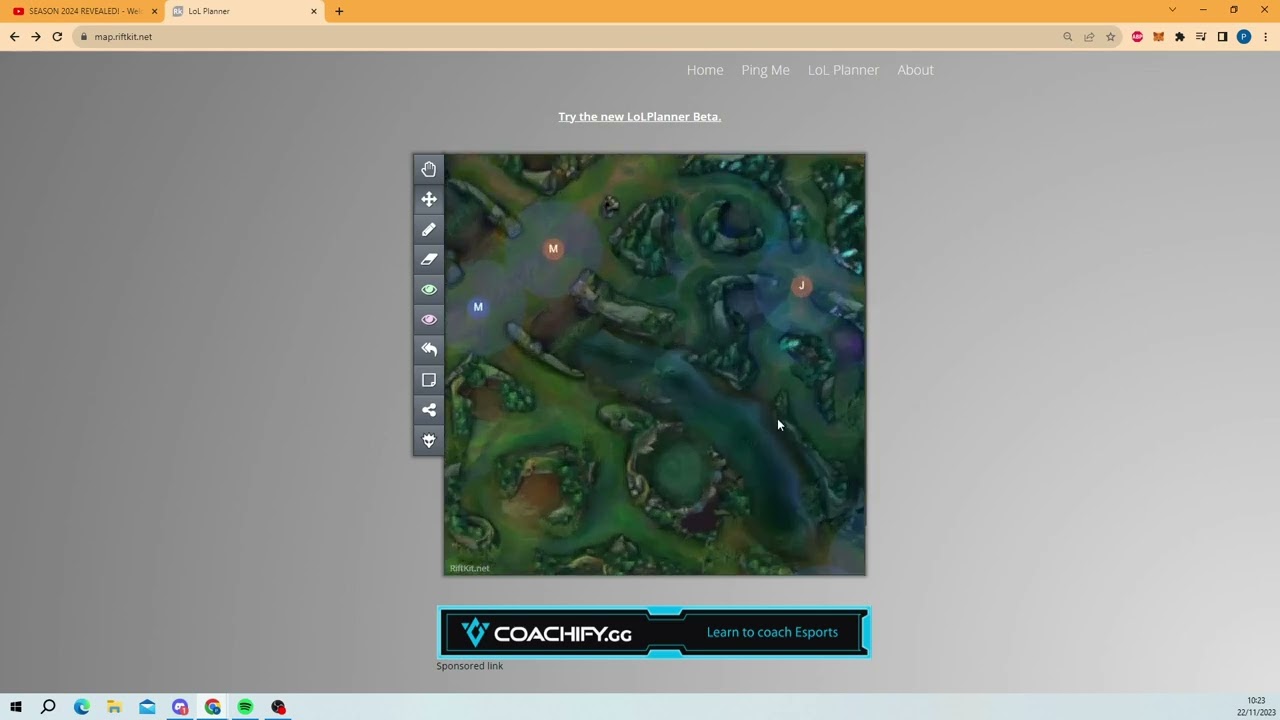The height and width of the screenshot is (720, 1280).
Task: Open the Extensions puzzle menu
Action: pyautogui.click(x=1180, y=37)
